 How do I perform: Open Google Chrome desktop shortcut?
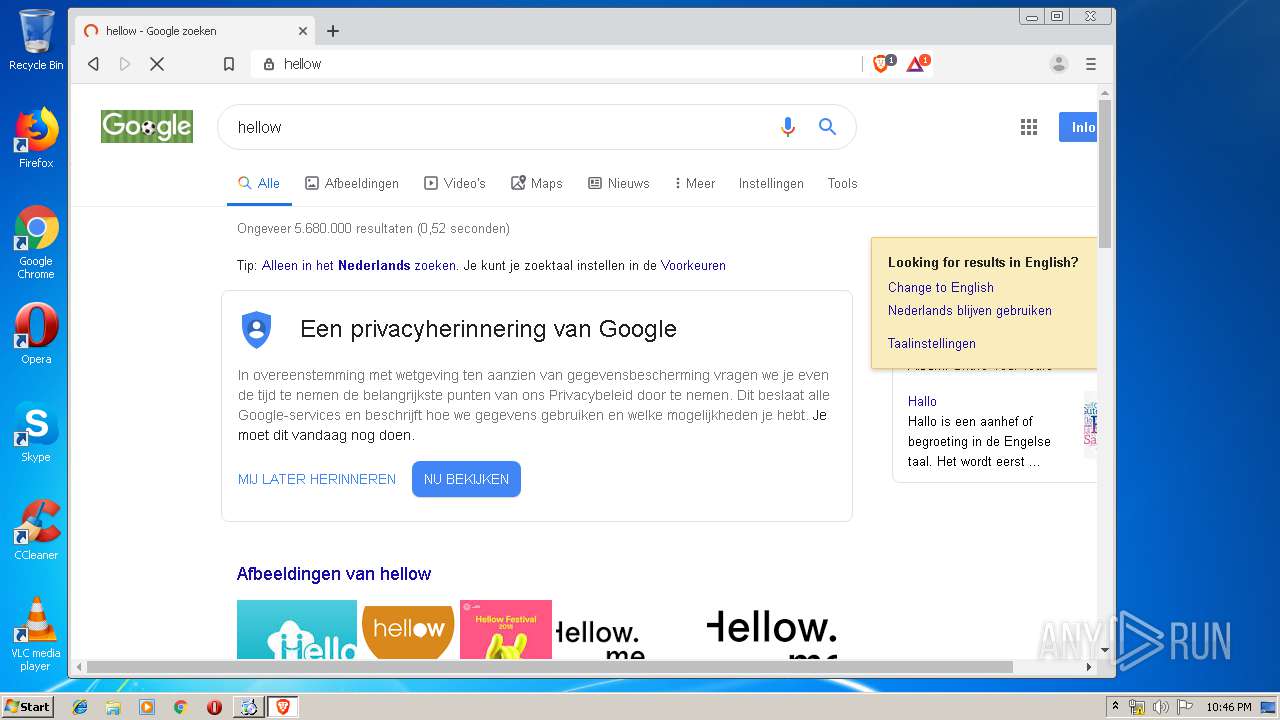(36, 242)
